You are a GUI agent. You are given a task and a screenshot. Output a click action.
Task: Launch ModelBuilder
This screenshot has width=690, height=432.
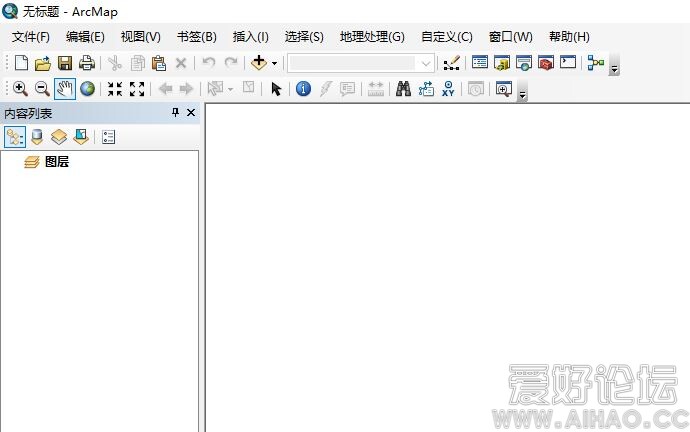click(x=595, y=63)
